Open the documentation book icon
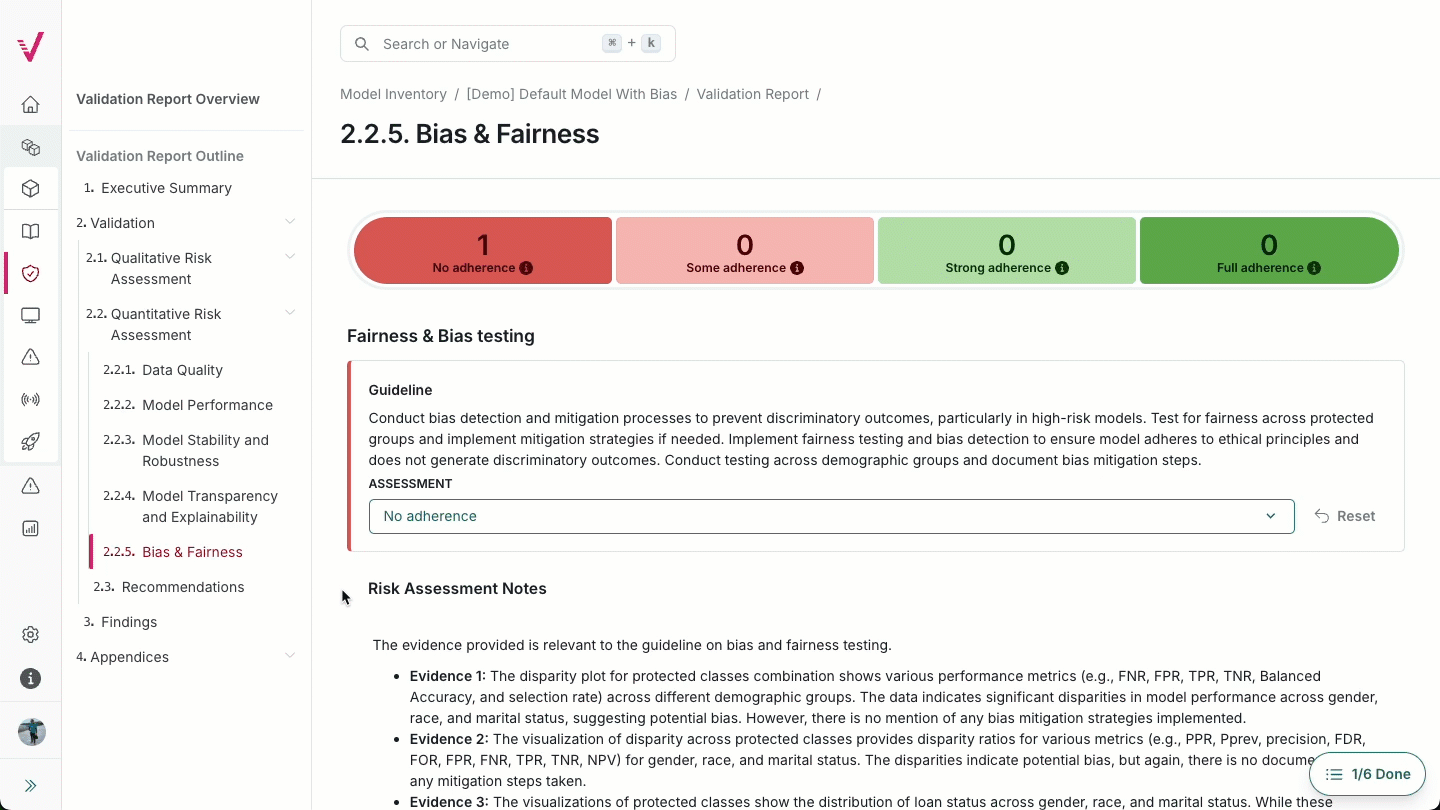 30,231
